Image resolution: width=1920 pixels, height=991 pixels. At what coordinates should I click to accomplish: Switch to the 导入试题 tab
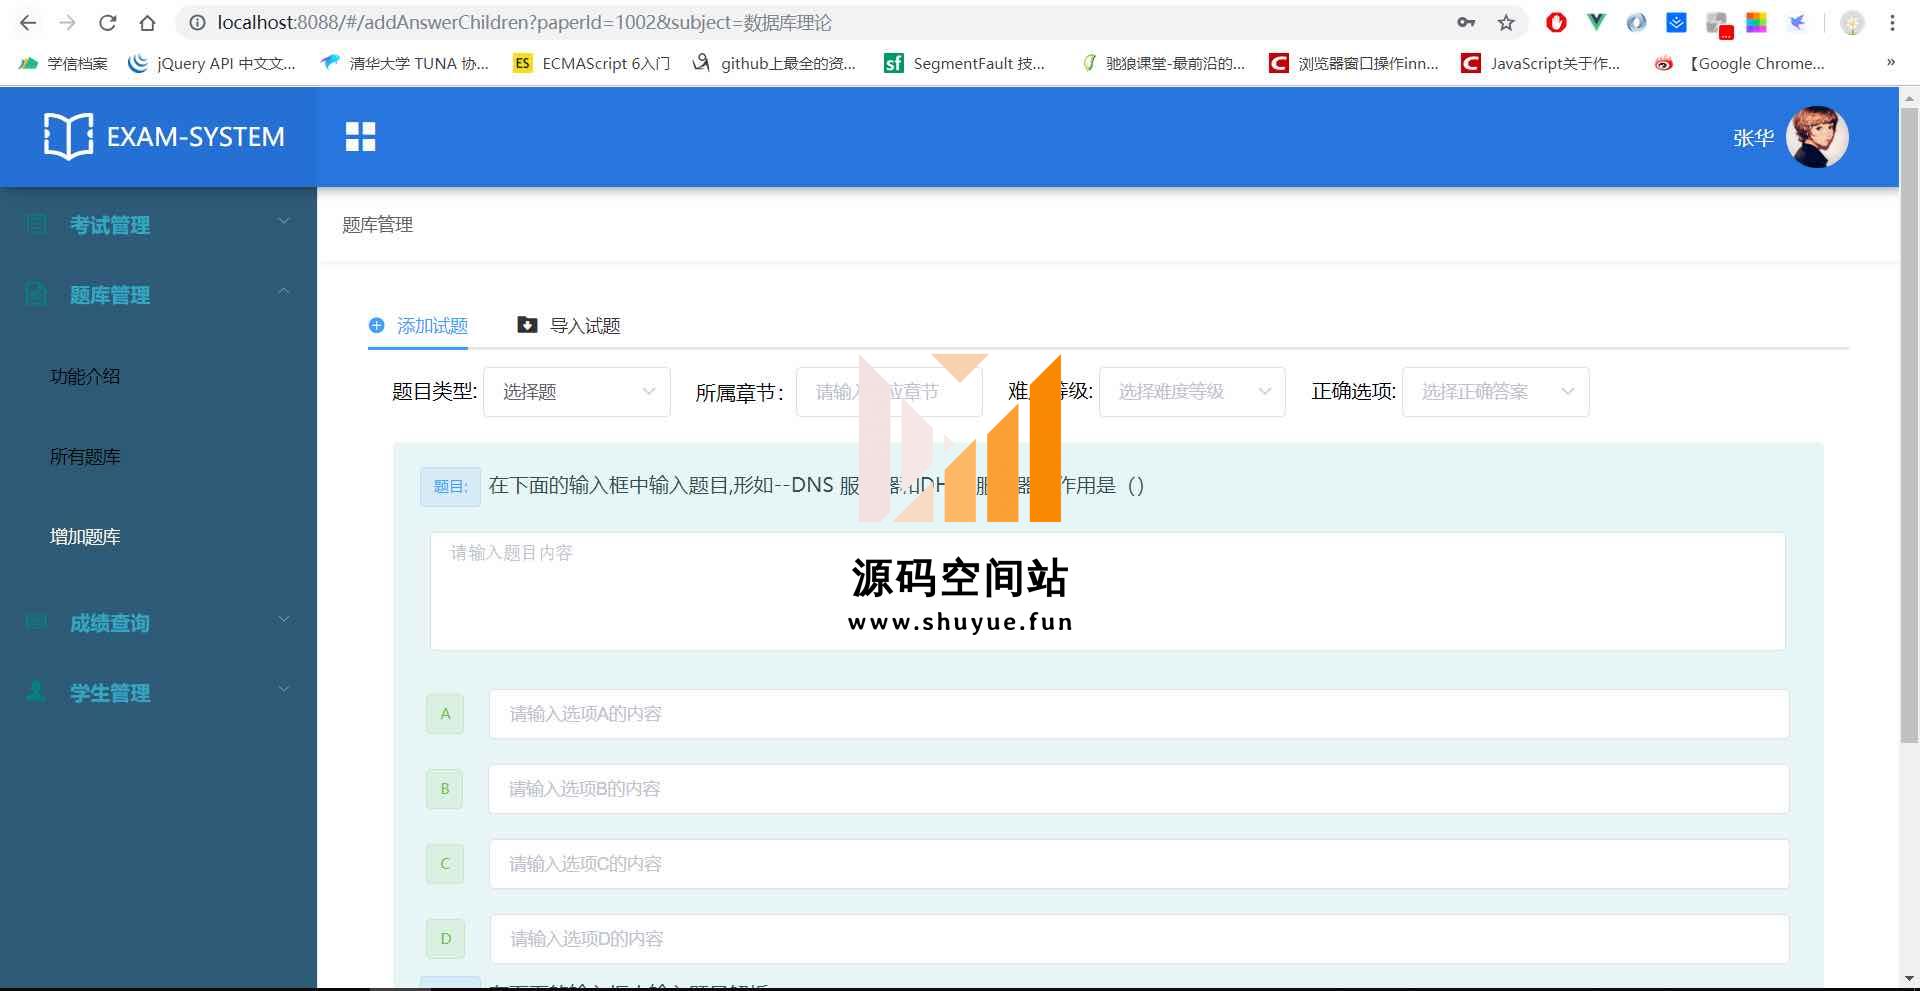tap(569, 325)
